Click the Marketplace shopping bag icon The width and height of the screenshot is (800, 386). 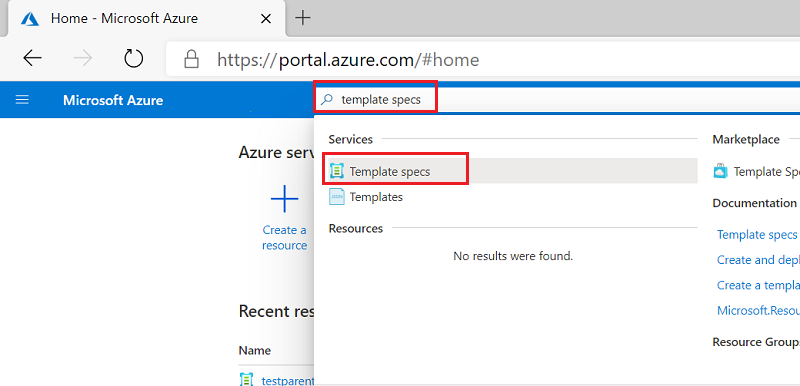pos(720,171)
